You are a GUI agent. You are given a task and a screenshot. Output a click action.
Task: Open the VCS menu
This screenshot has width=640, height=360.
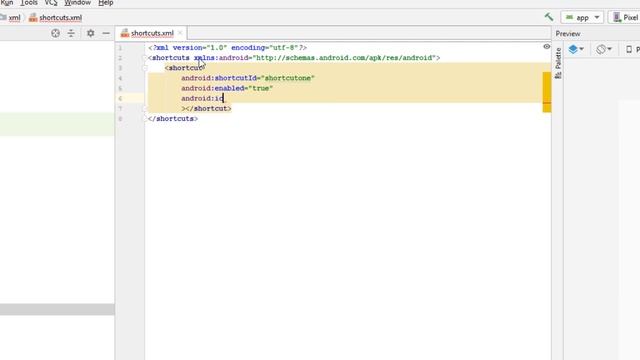[51, 2]
